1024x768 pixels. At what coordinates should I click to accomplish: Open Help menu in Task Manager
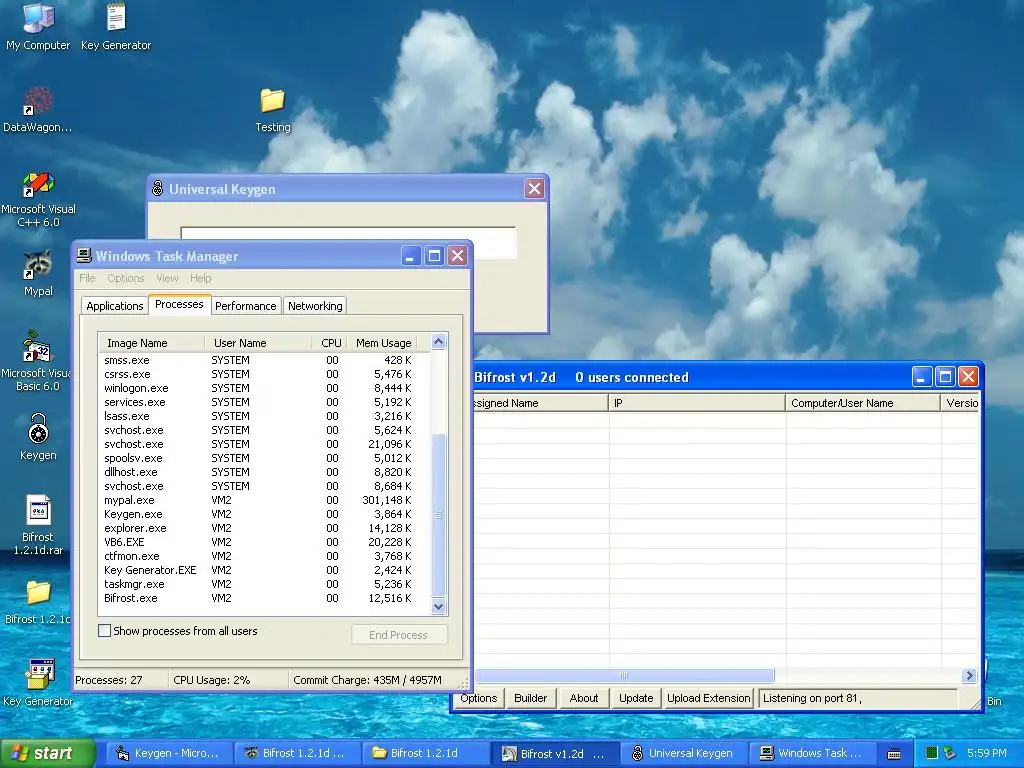coord(200,278)
